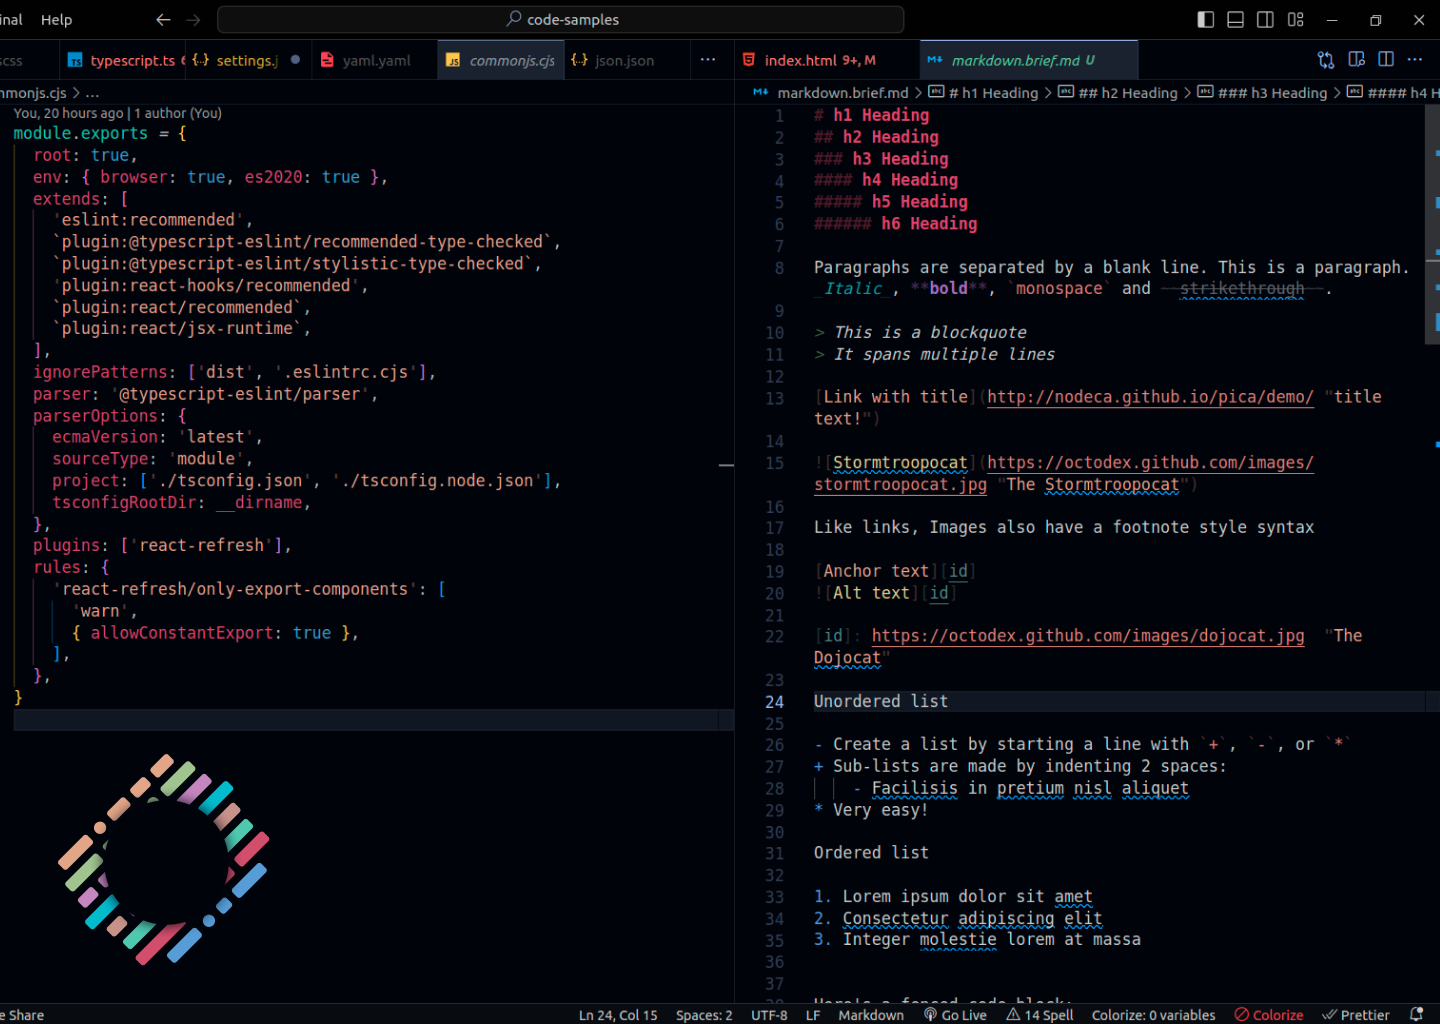Switch to the yaml.yaml tab
This screenshot has height=1024, width=1440.
[x=375, y=60]
